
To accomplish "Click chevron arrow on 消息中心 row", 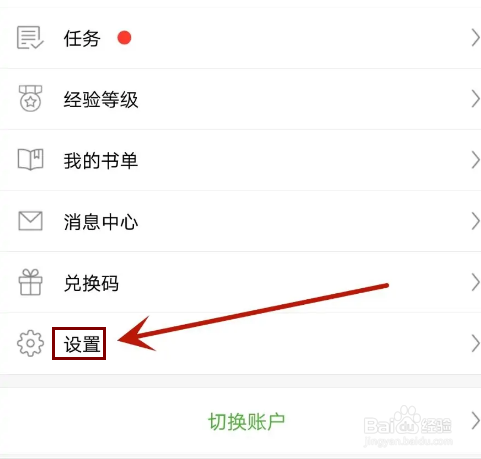I will coord(475,221).
